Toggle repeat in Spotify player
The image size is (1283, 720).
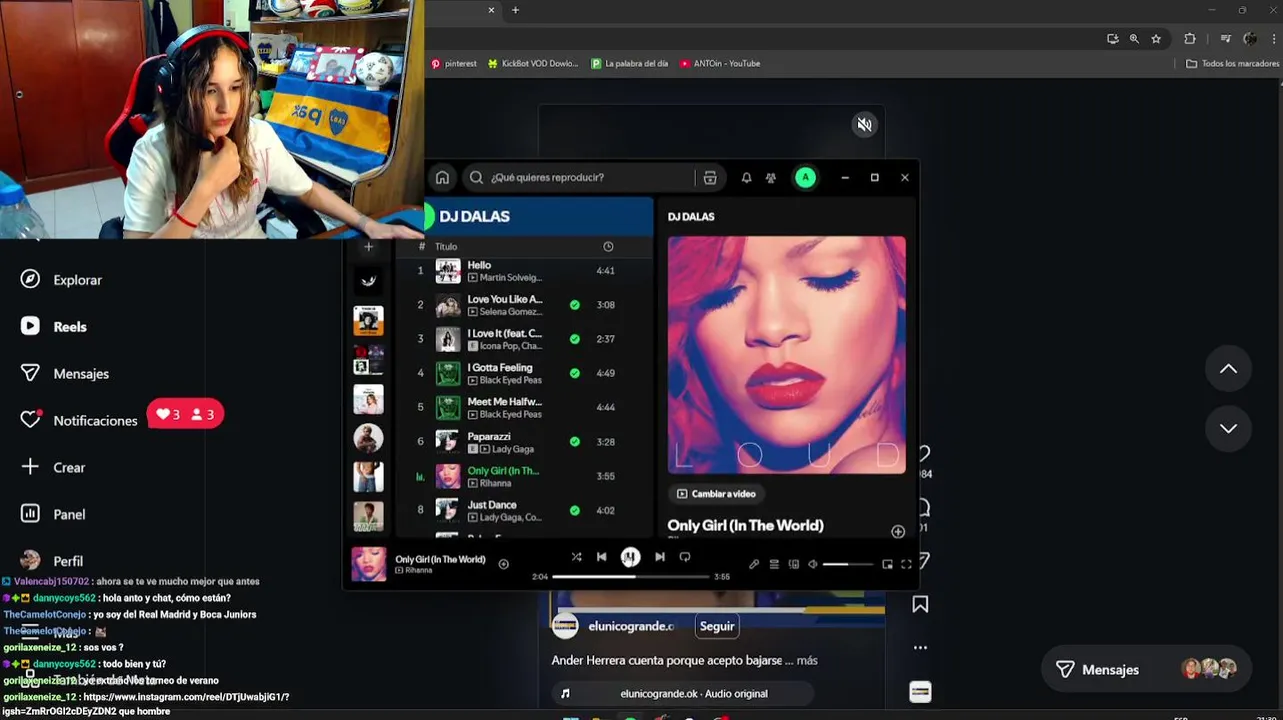point(685,557)
